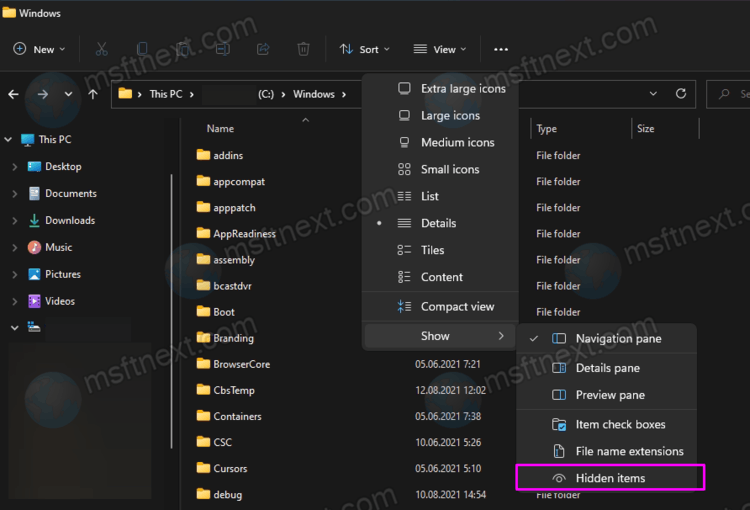
Task: Select Content view
Action: pyautogui.click(x=440, y=277)
